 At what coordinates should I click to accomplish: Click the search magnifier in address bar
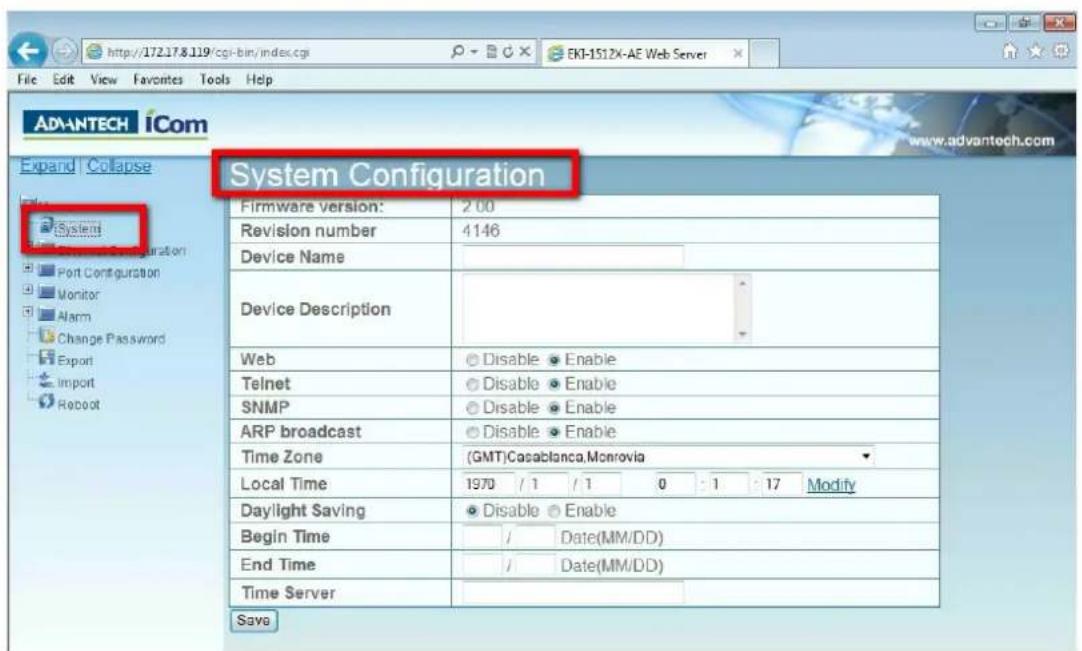click(x=457, y=52)
